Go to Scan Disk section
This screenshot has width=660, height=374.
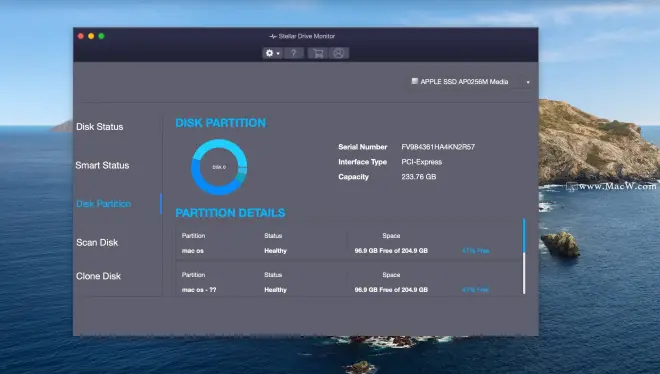(x=97, y=242)
